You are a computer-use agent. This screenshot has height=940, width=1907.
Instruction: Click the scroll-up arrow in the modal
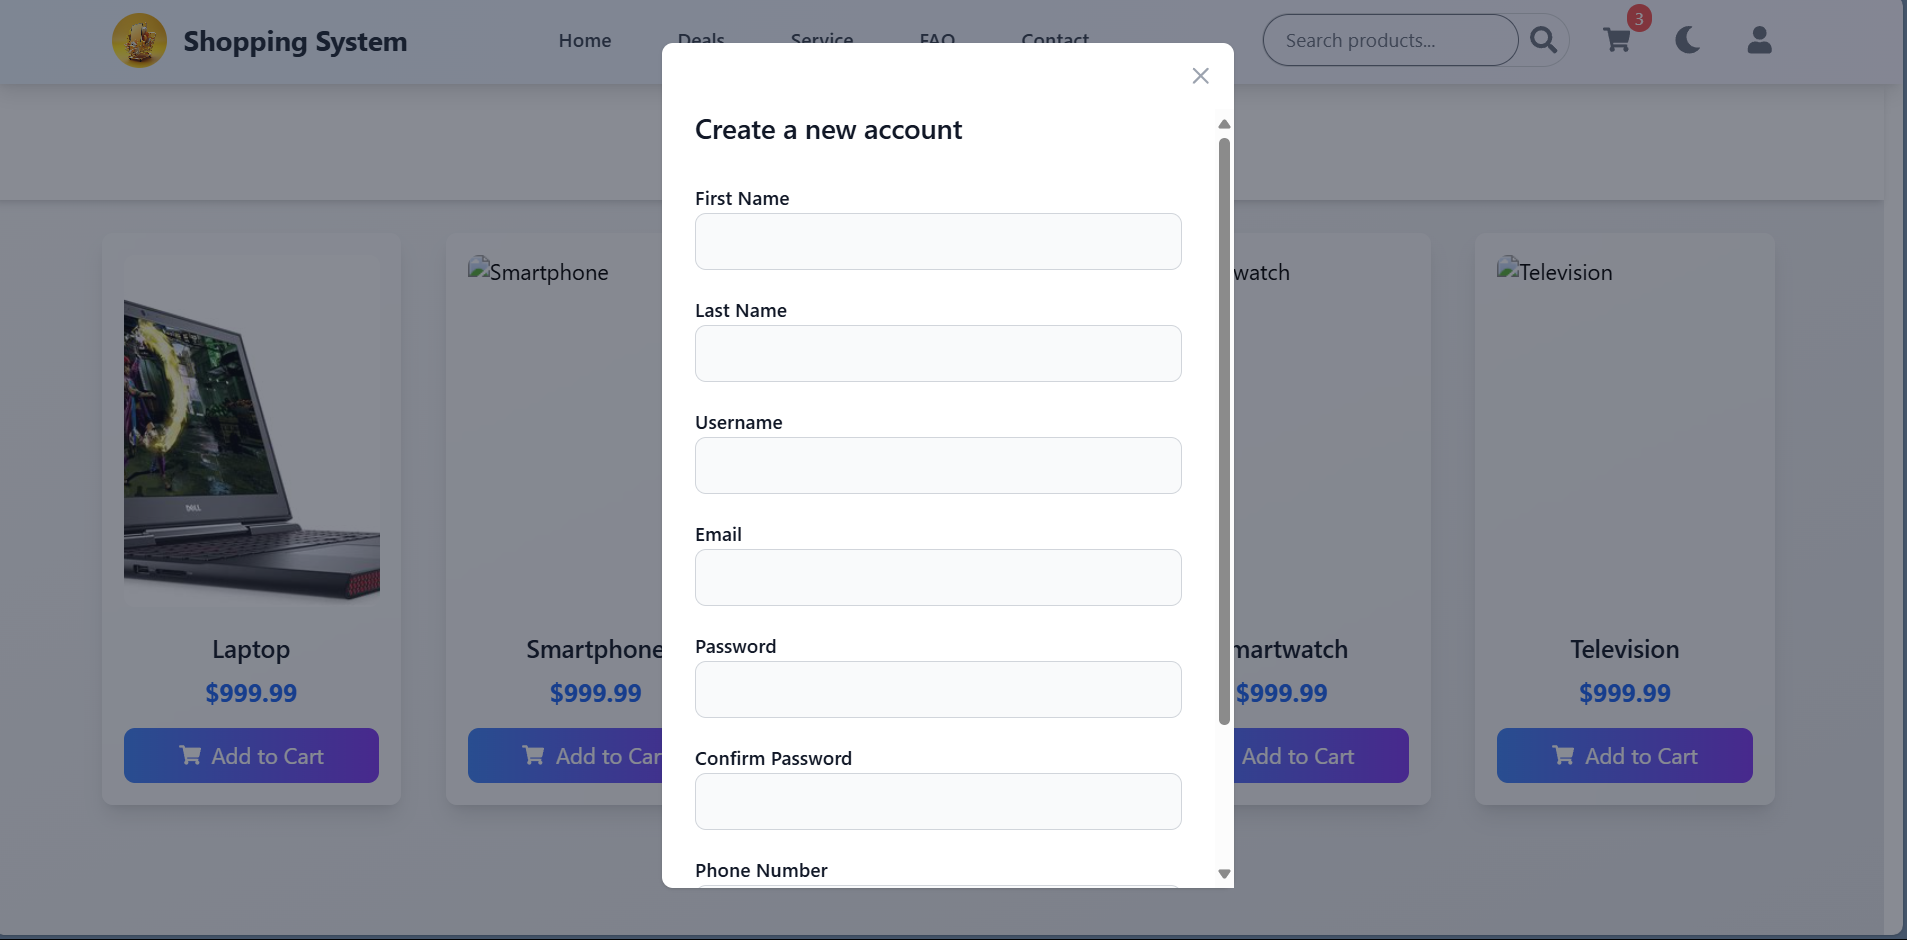tap(1223, 124)
